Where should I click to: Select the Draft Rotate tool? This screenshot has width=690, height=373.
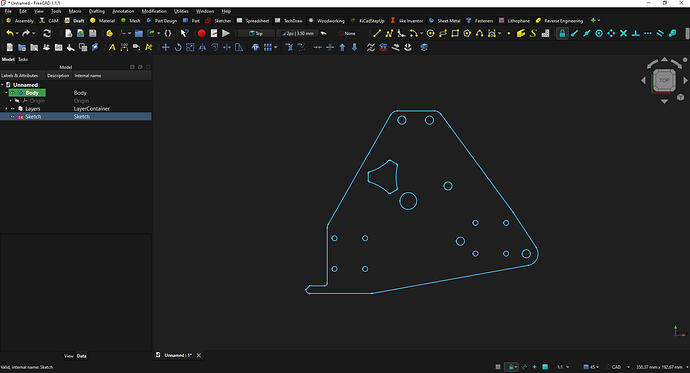178,48
